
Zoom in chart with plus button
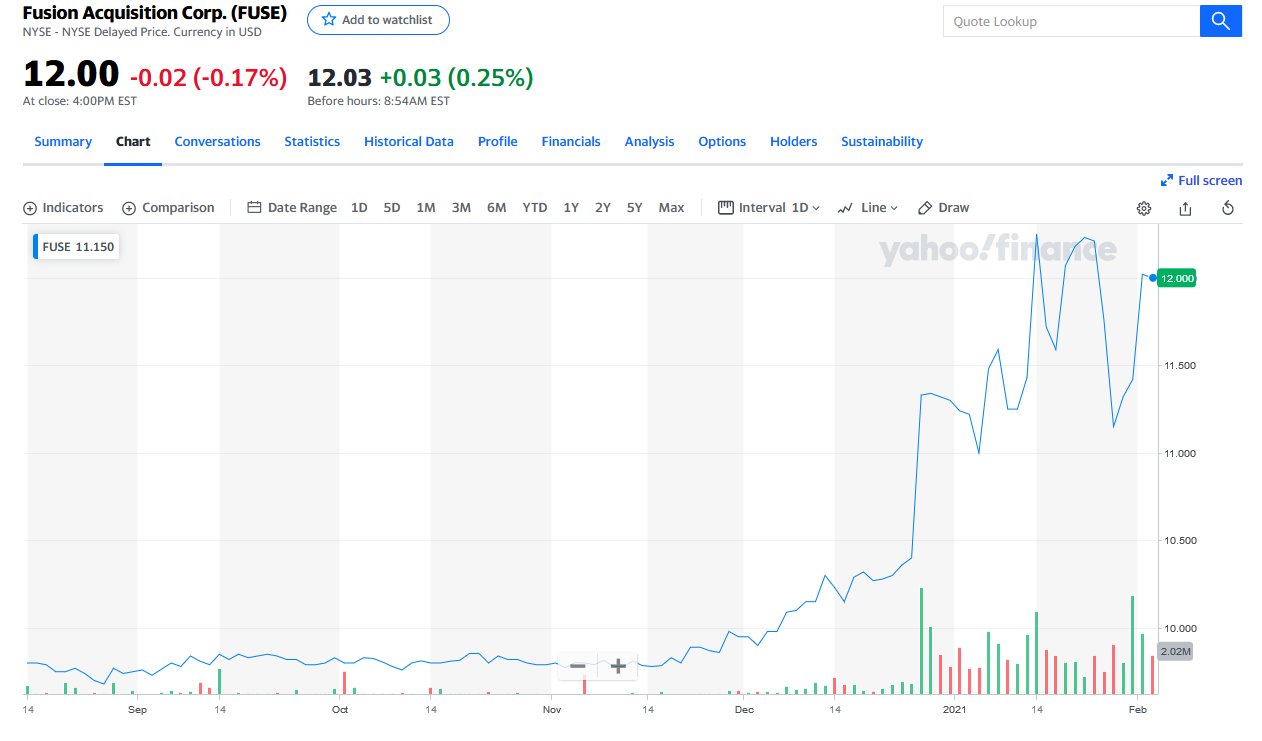tap(618, 666)
